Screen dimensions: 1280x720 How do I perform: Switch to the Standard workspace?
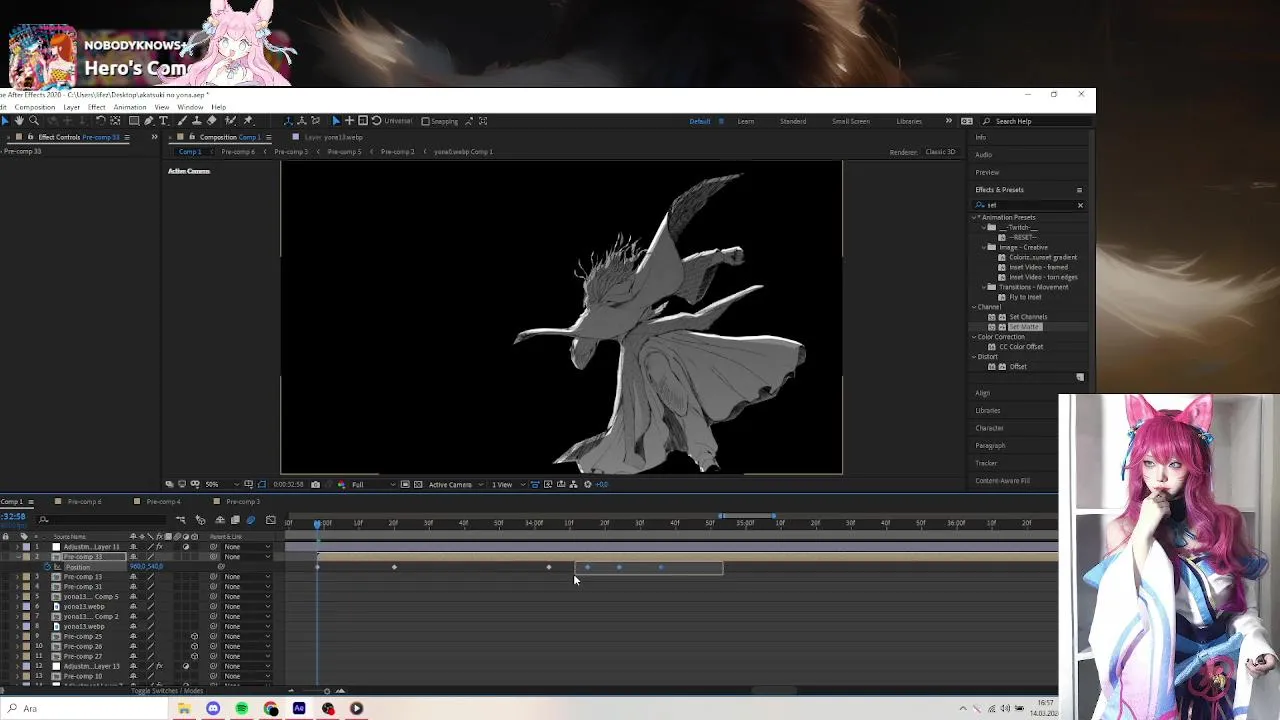pos(793,121)
